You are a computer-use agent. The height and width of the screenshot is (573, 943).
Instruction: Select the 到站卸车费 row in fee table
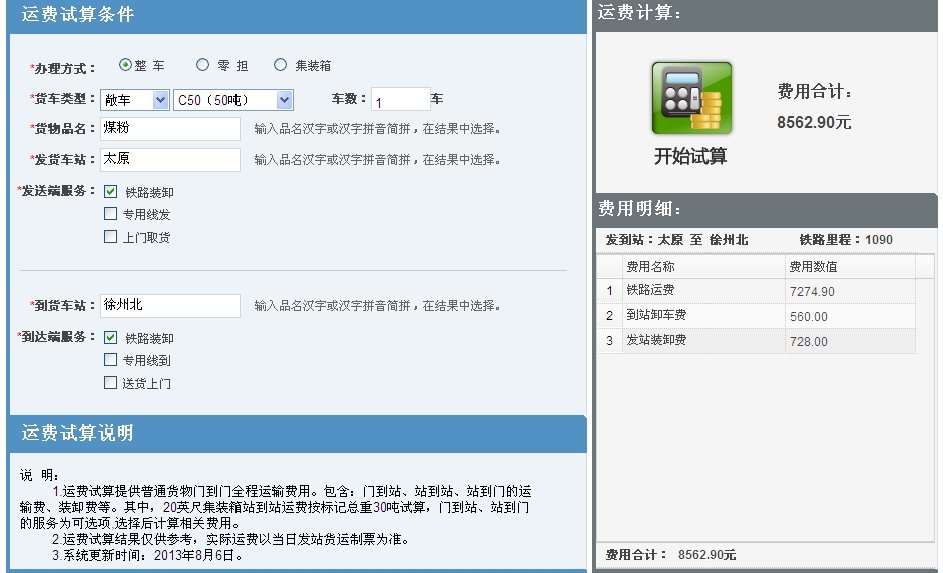point(757,316)
